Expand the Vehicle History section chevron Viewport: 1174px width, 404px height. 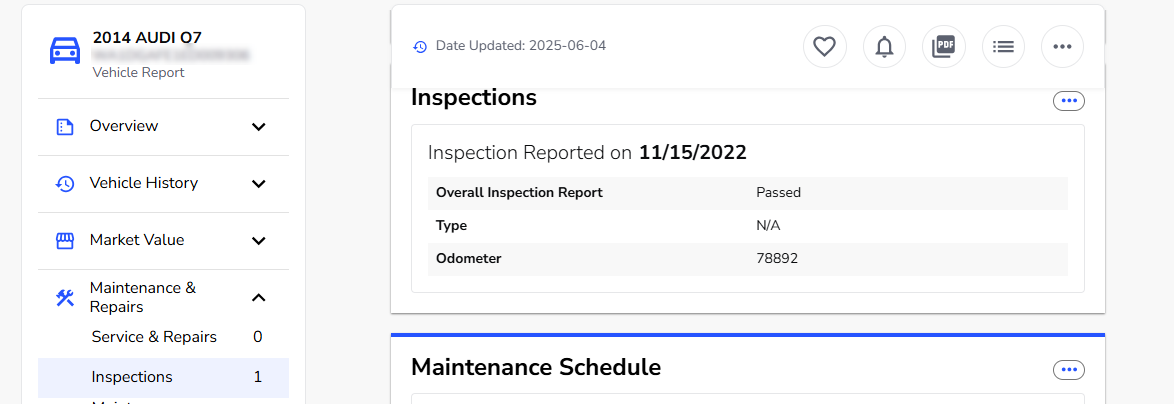(x=258, y=183)
